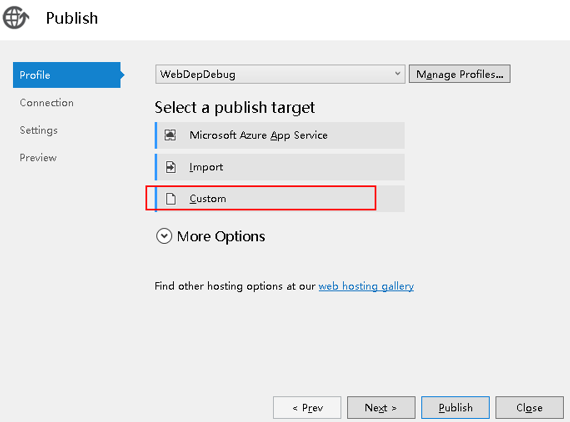570x422 pixels.
Task: Choose the Import publish target
Action: (280, 167)
